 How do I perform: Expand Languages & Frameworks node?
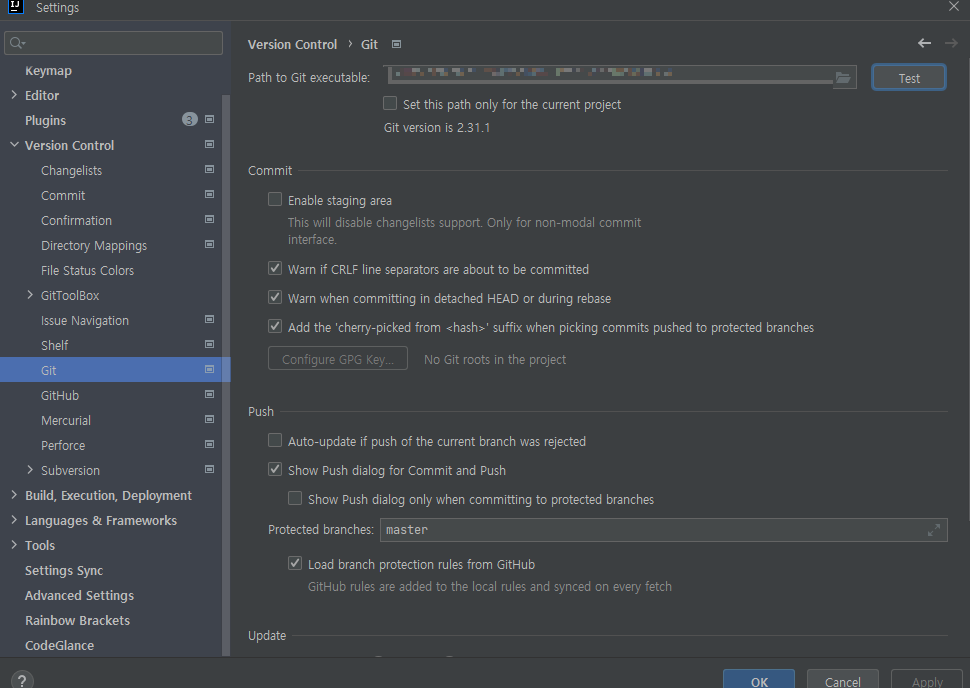click(14, 520)
